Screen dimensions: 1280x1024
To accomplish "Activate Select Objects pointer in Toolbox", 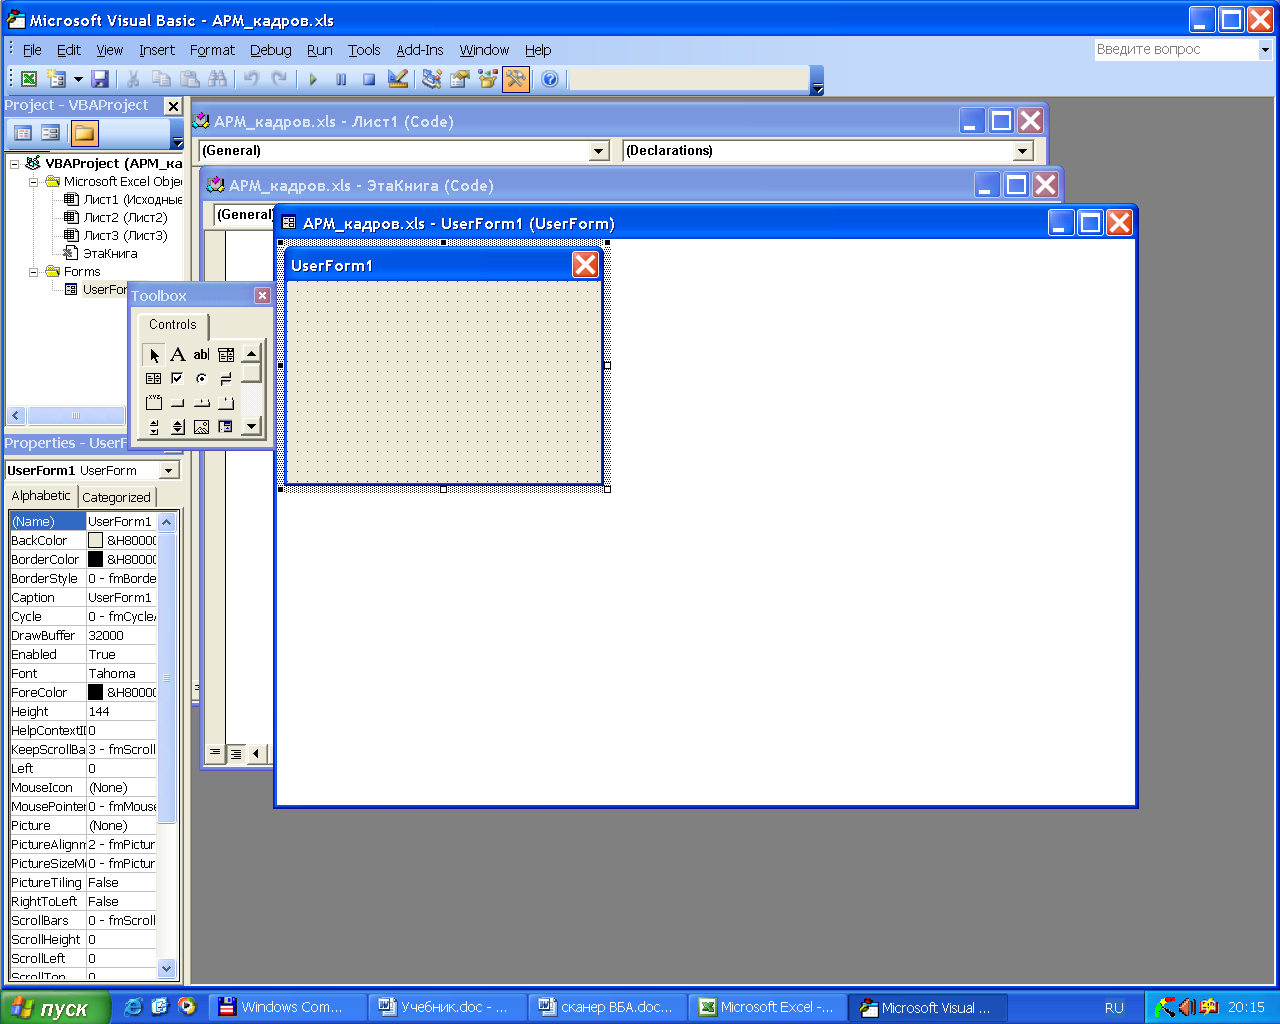I will [153, 354].
